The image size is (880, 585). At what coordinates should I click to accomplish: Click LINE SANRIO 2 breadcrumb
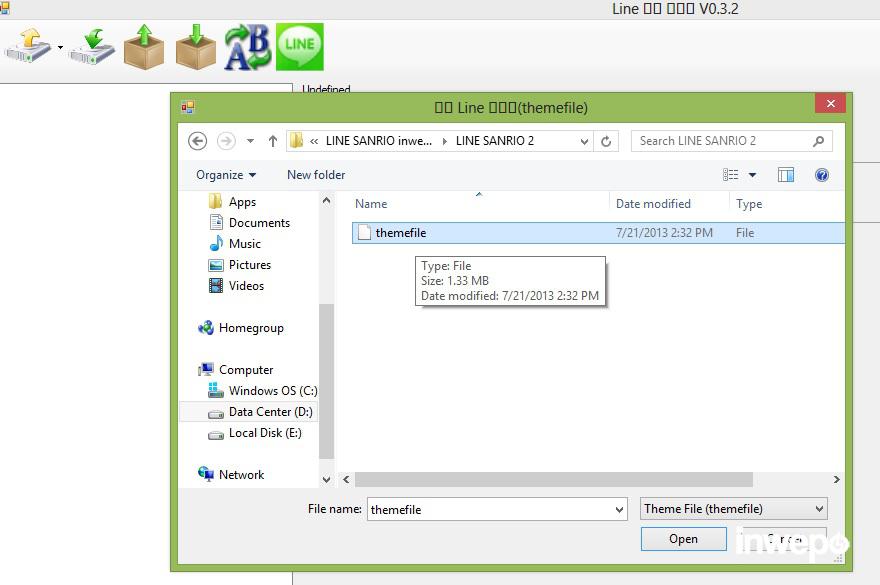point(494,141)
